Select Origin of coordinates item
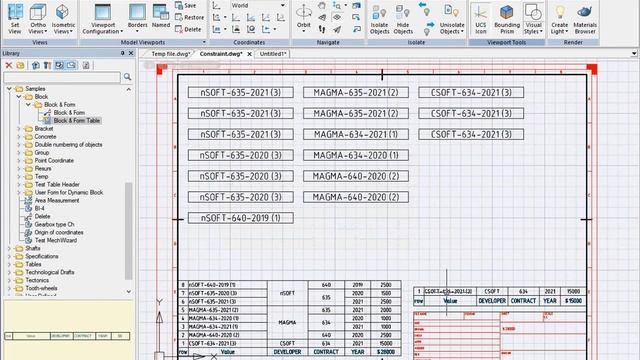640x360 pixels. coord(59,232)
